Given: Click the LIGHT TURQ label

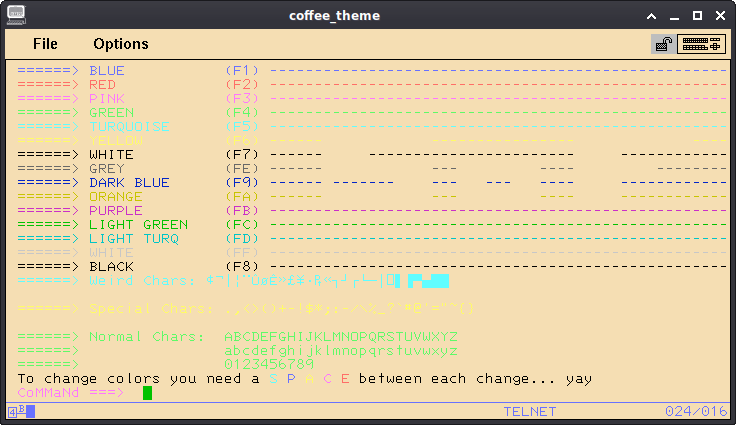Looking at the screenshot, I should click(x=134, y=239).
